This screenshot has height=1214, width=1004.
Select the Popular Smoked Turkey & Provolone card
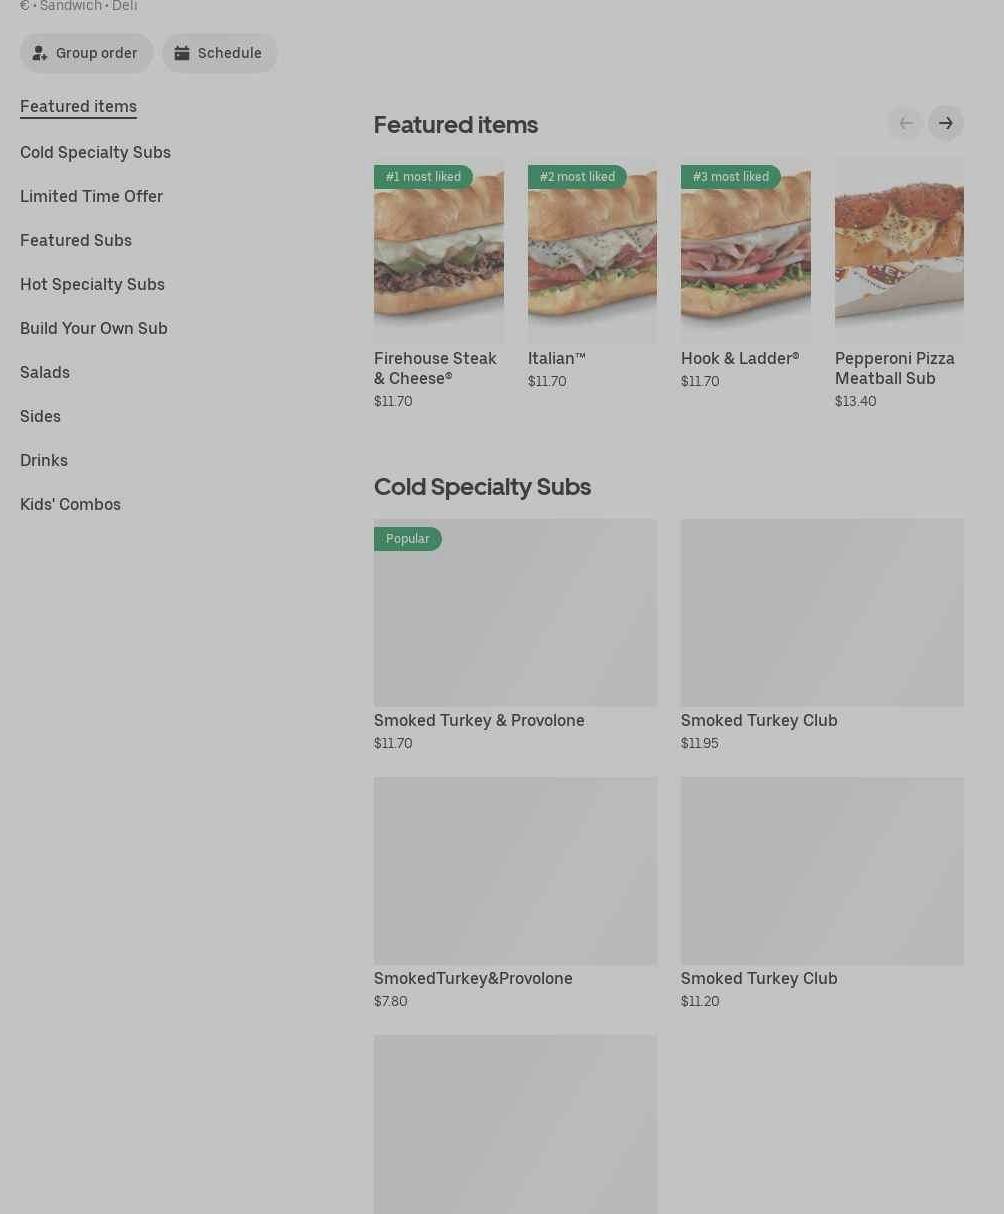pos(515,635)
